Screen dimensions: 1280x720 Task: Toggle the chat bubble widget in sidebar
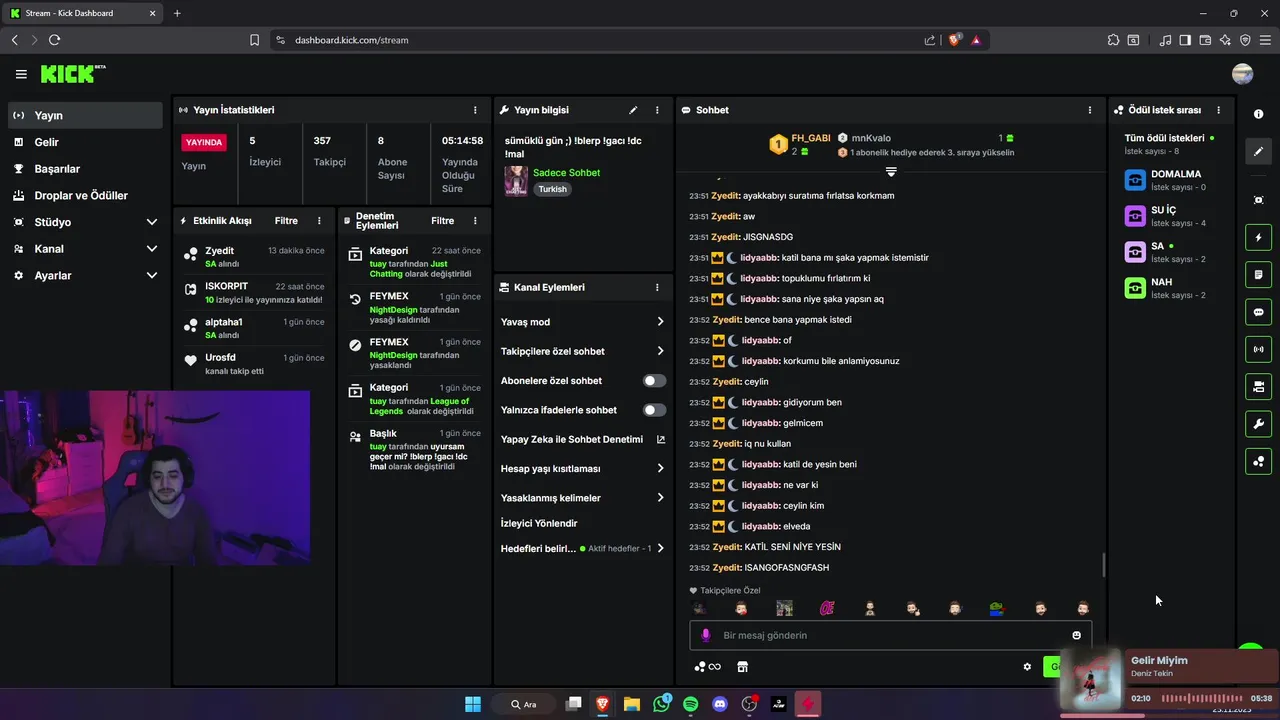pyautogui.click(x=1259, y=312)
